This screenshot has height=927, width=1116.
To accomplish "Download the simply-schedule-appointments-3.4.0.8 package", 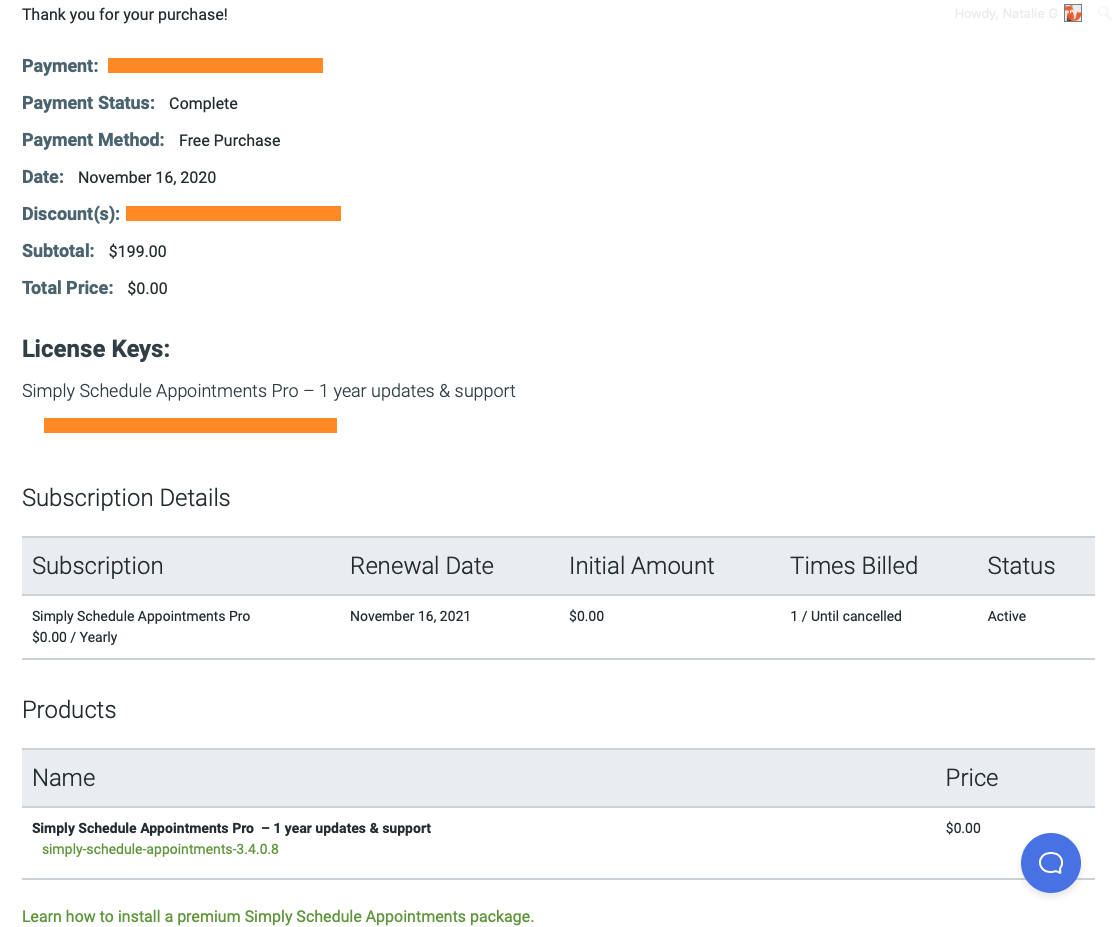I will pos(160,848).
